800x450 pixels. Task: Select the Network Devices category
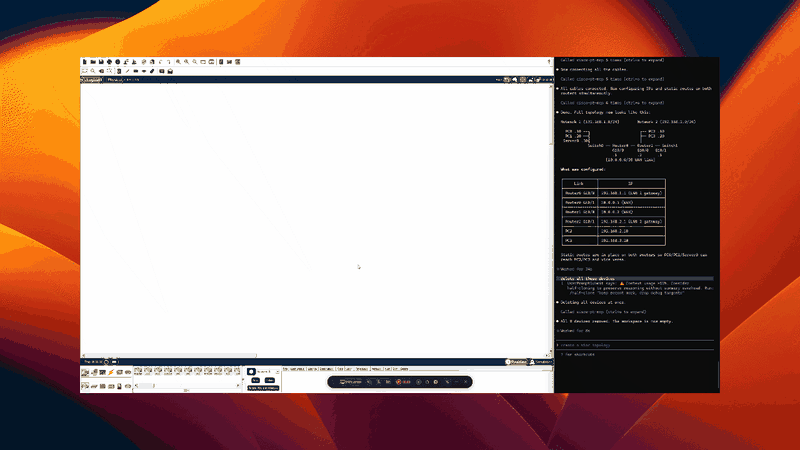point(85,372)
